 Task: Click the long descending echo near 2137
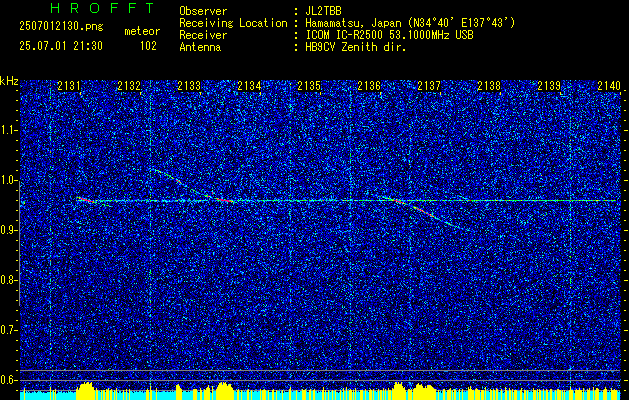coord(425,212)
